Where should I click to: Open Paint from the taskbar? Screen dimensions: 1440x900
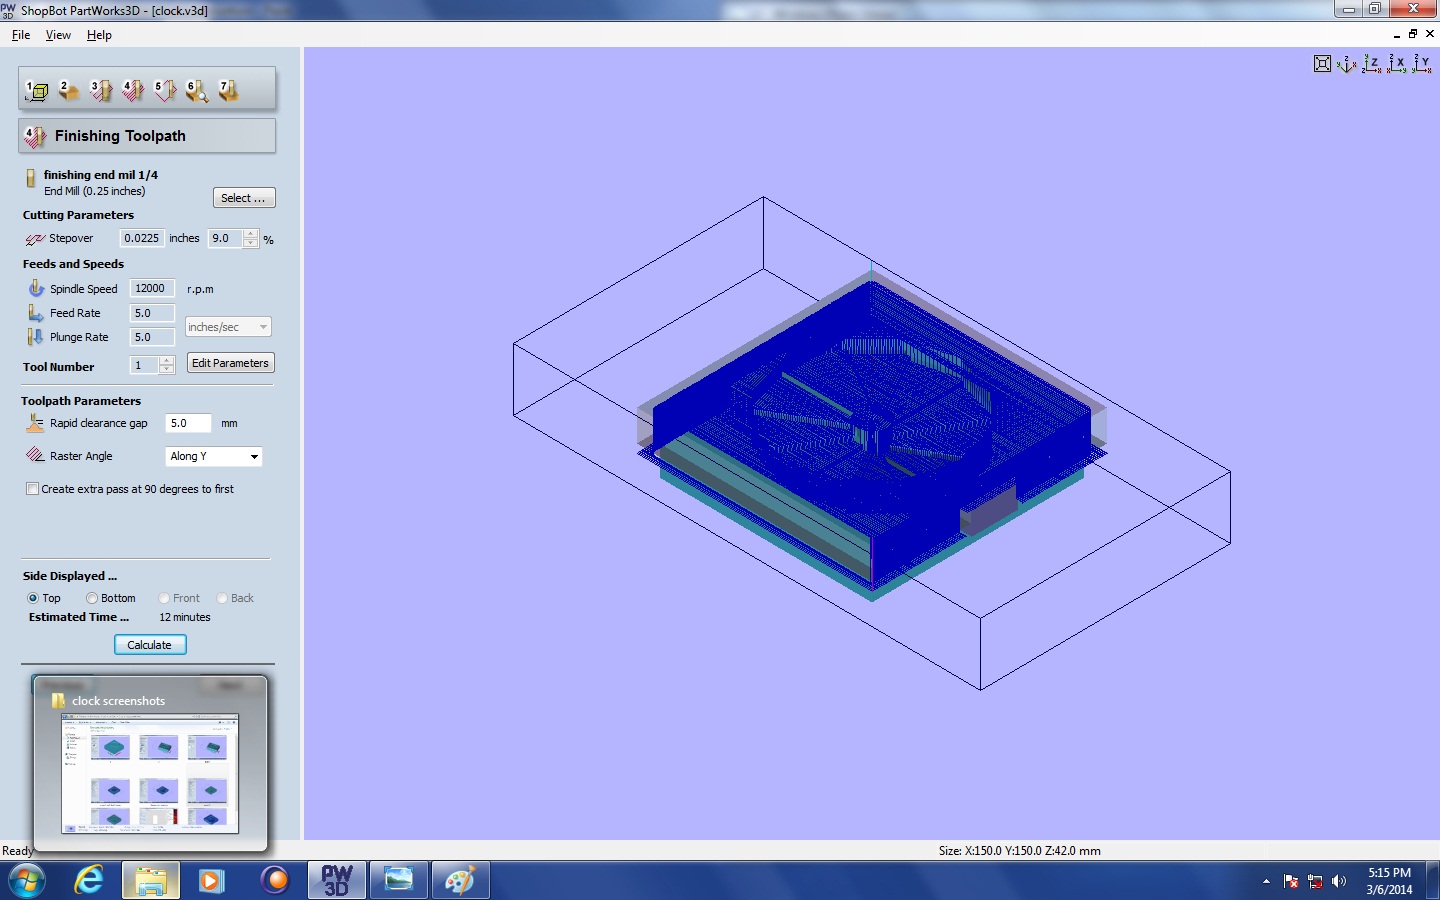coord(459,880)
